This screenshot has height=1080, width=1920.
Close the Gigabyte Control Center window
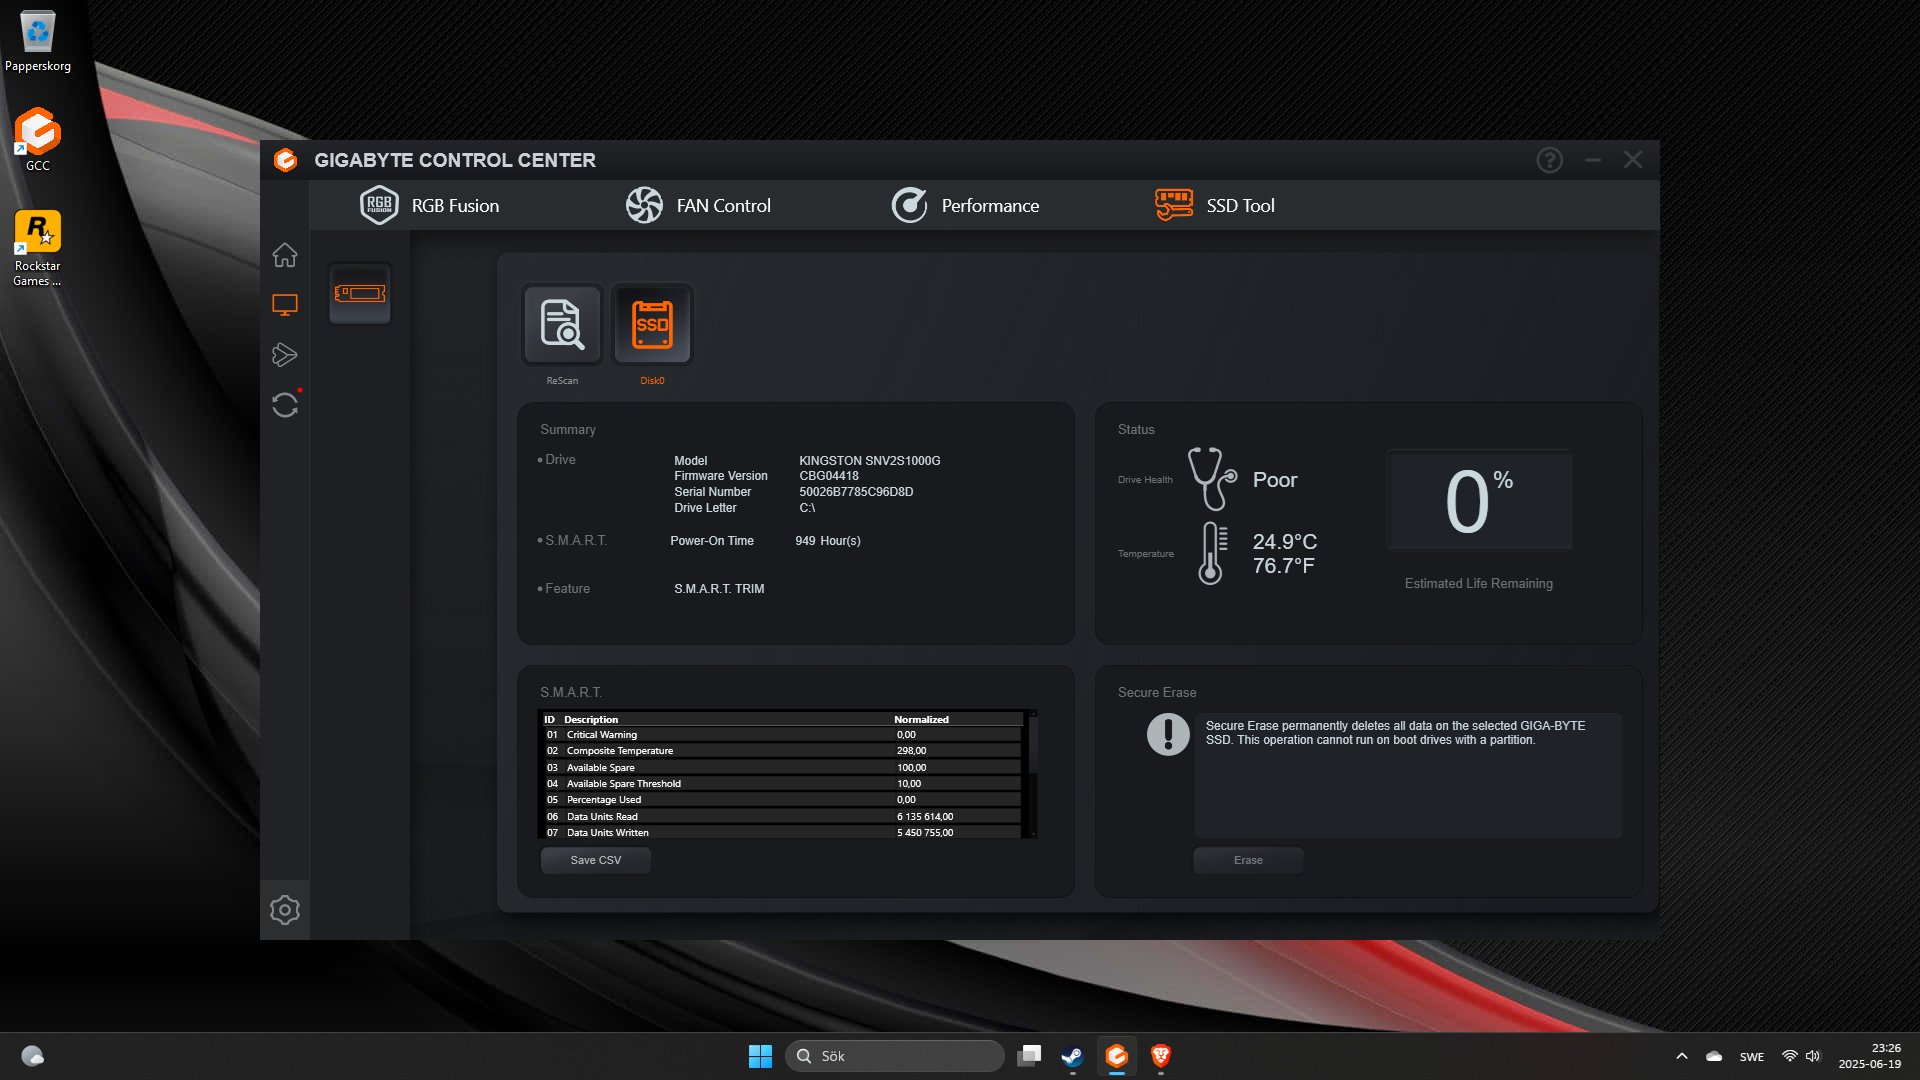point(1633,160)
